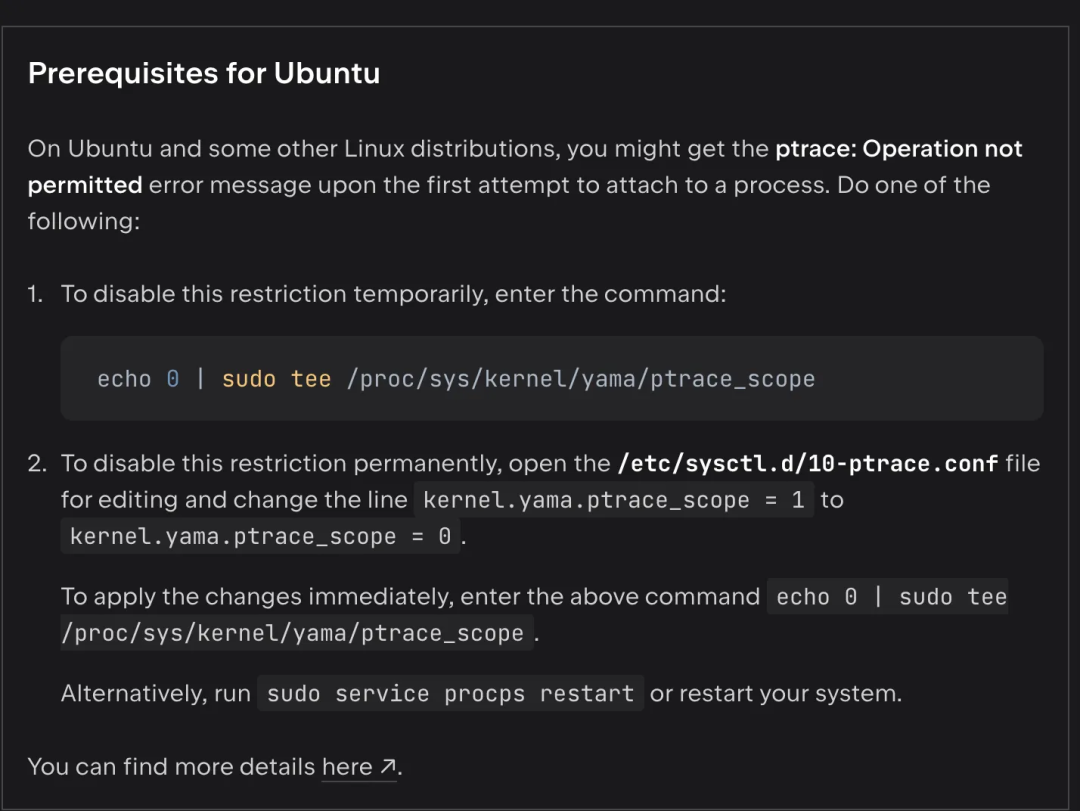The height and width of the screenshot is (811, 1080).
Task: Click inline code 'kernel.yama.ptrace_scope = 0'
Action: (x=260, y=537)
